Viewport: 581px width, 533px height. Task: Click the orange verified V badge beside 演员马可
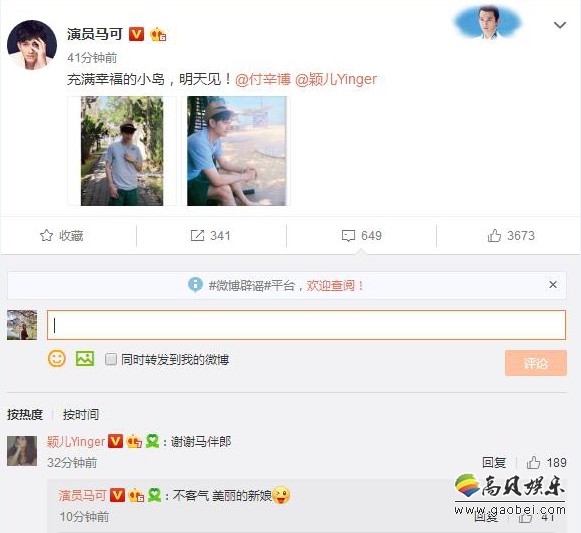136,34
